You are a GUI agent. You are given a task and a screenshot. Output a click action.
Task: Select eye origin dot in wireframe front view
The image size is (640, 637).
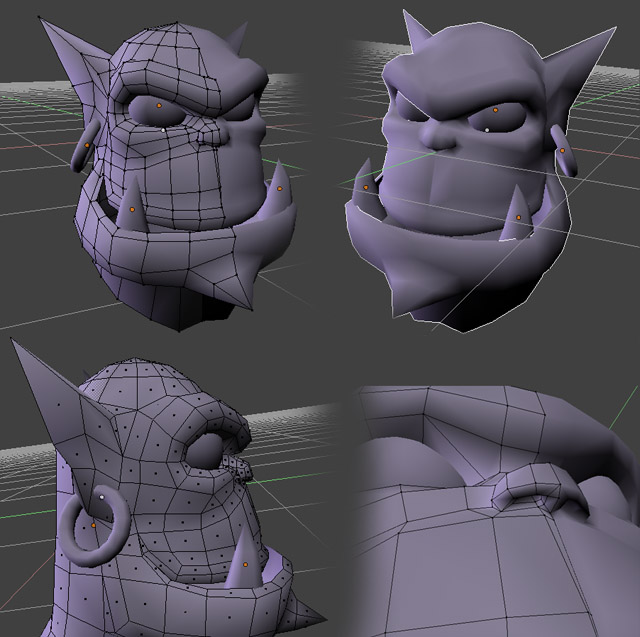pyautogui.click(x=159, y=105)
